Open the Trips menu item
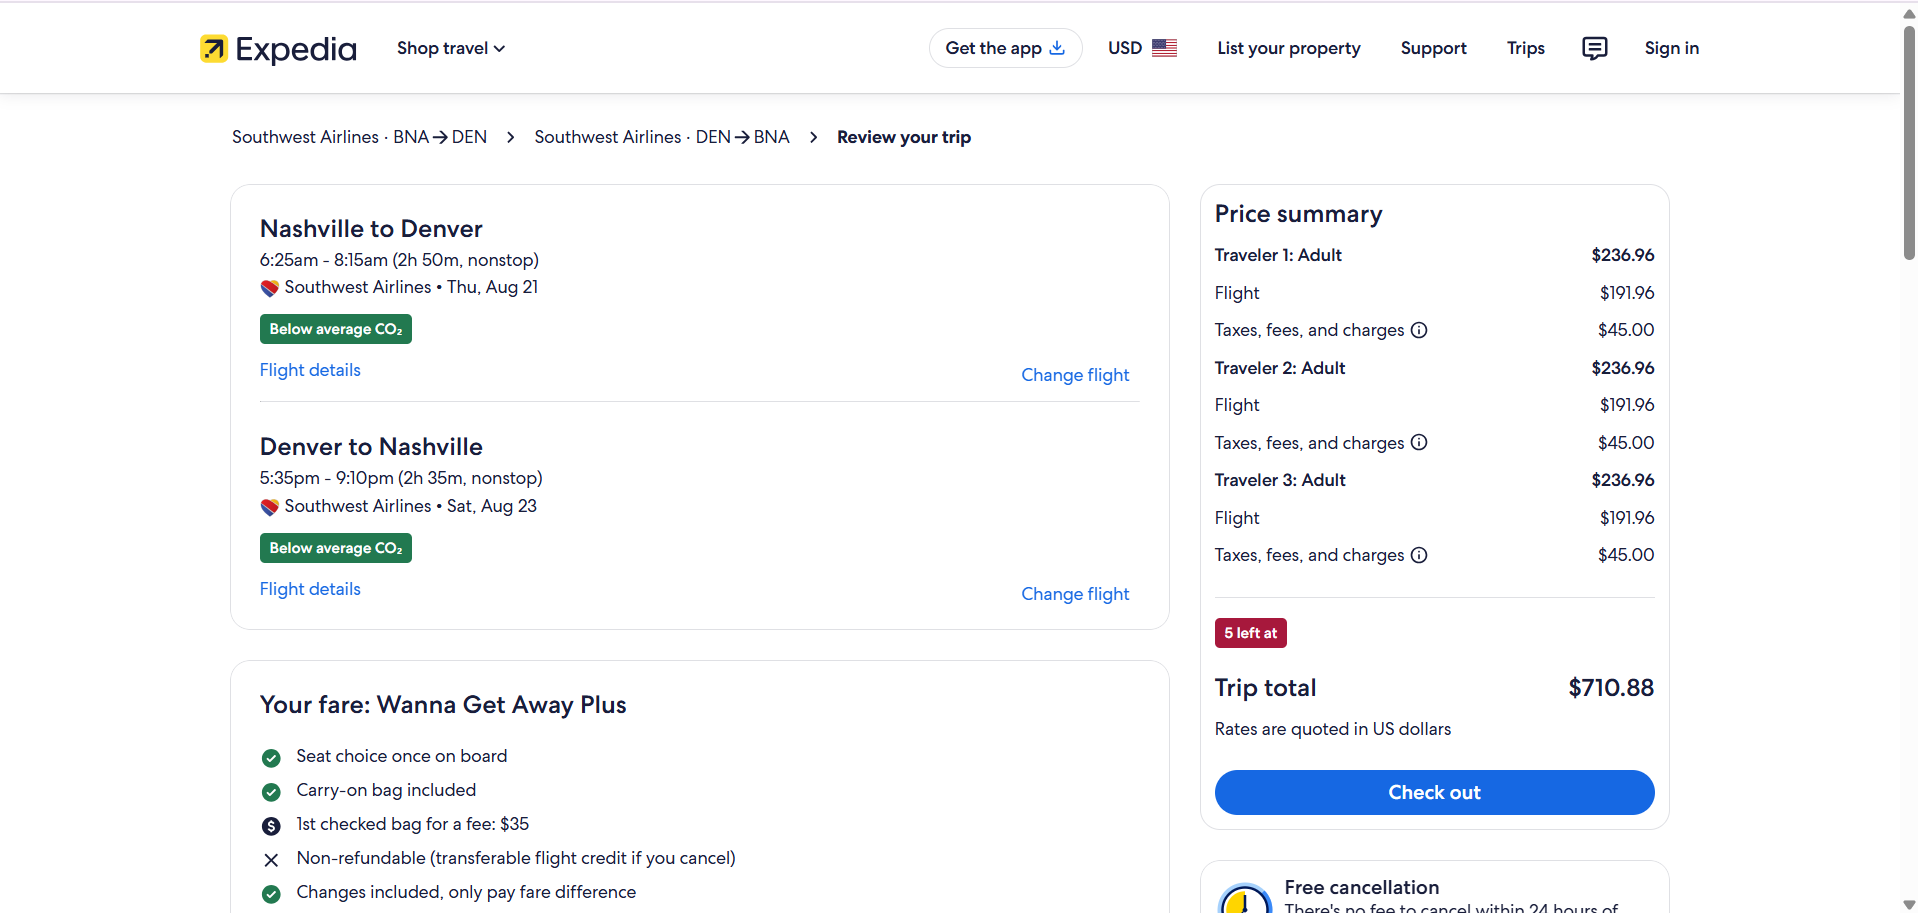The image size is (1918, 913). (x=1525, y=48)
